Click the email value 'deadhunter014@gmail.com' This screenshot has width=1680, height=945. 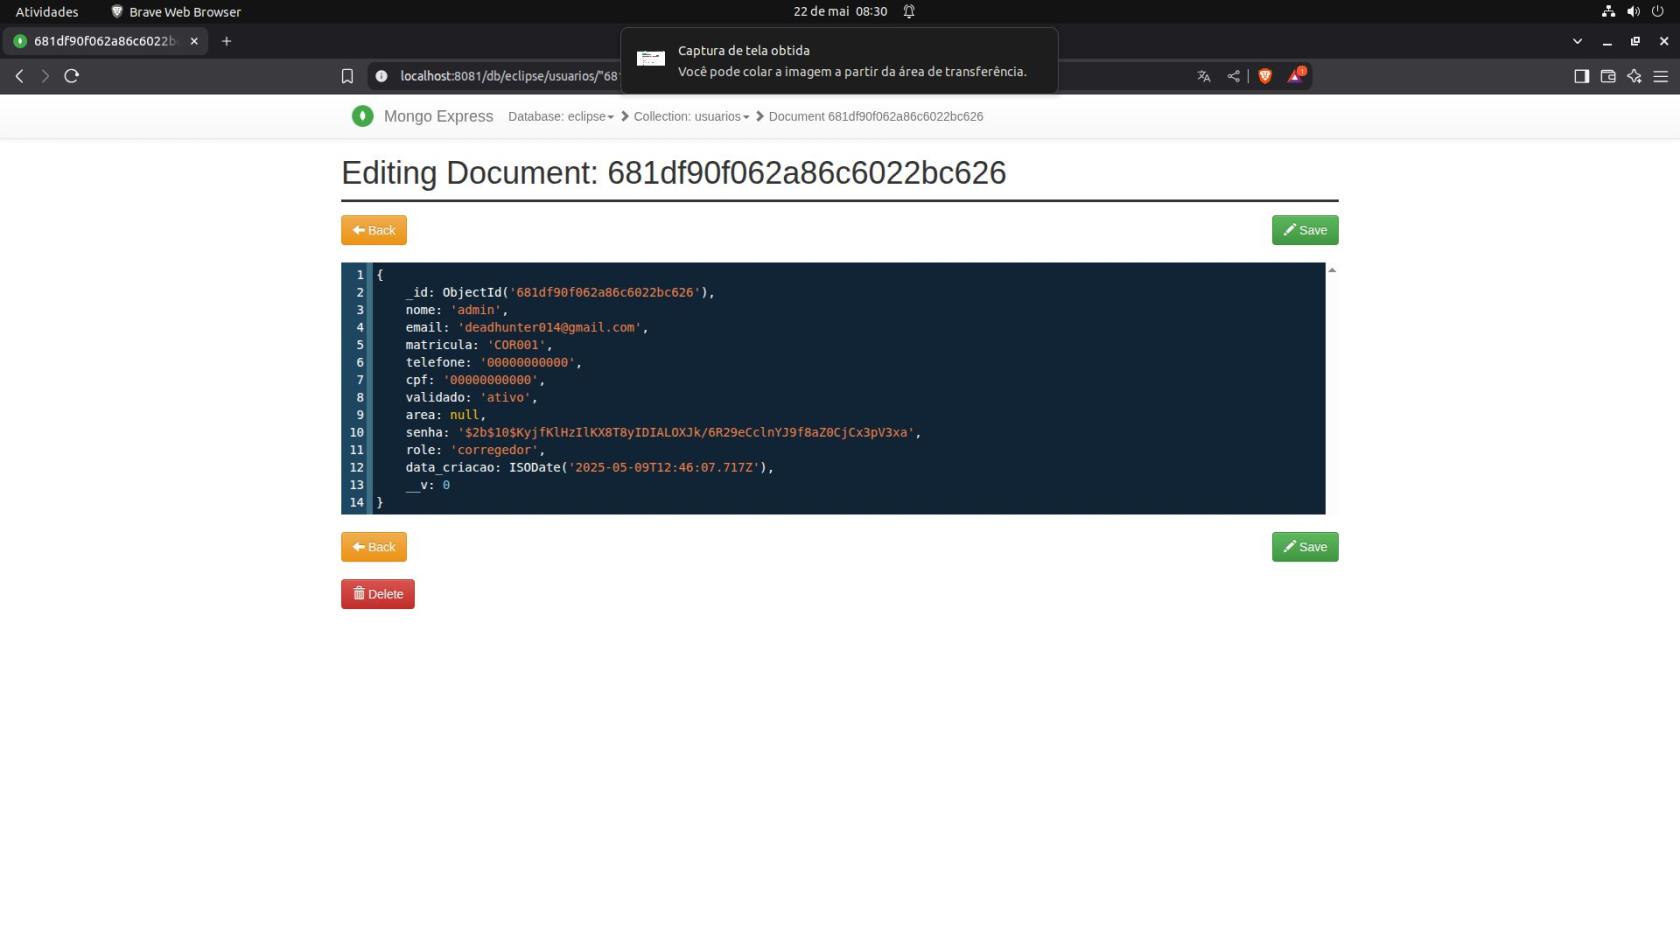(x=549, y=327)
